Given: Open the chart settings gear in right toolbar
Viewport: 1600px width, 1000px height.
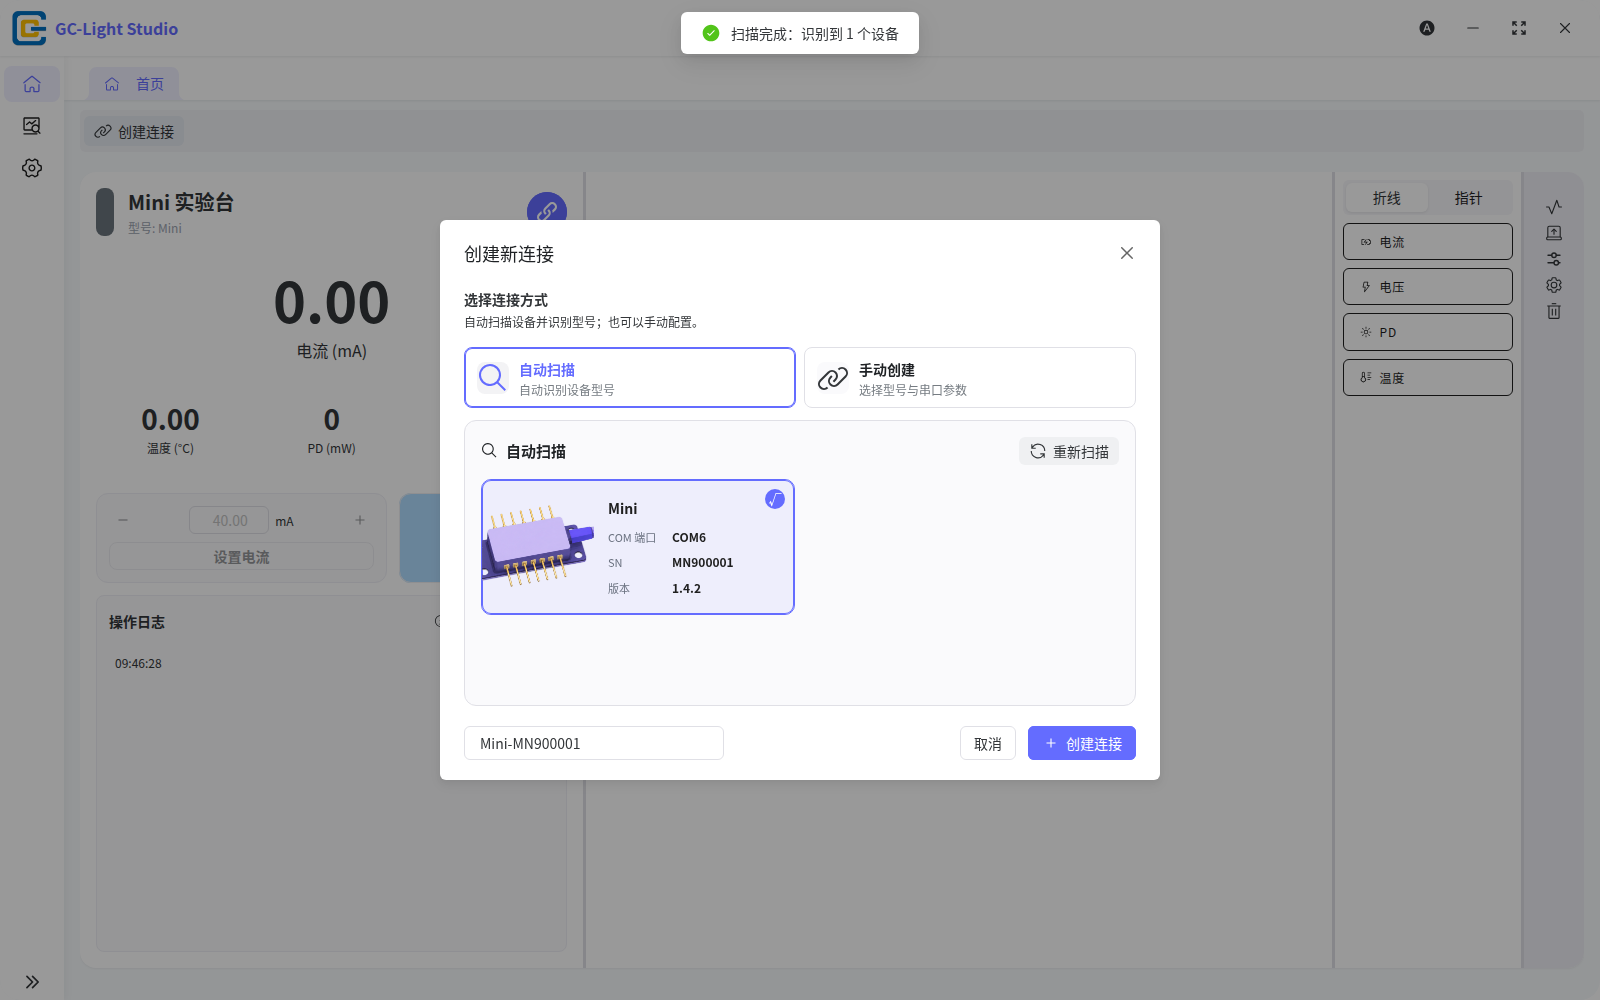Looking at the screenshot, I should click(1554, 285).
